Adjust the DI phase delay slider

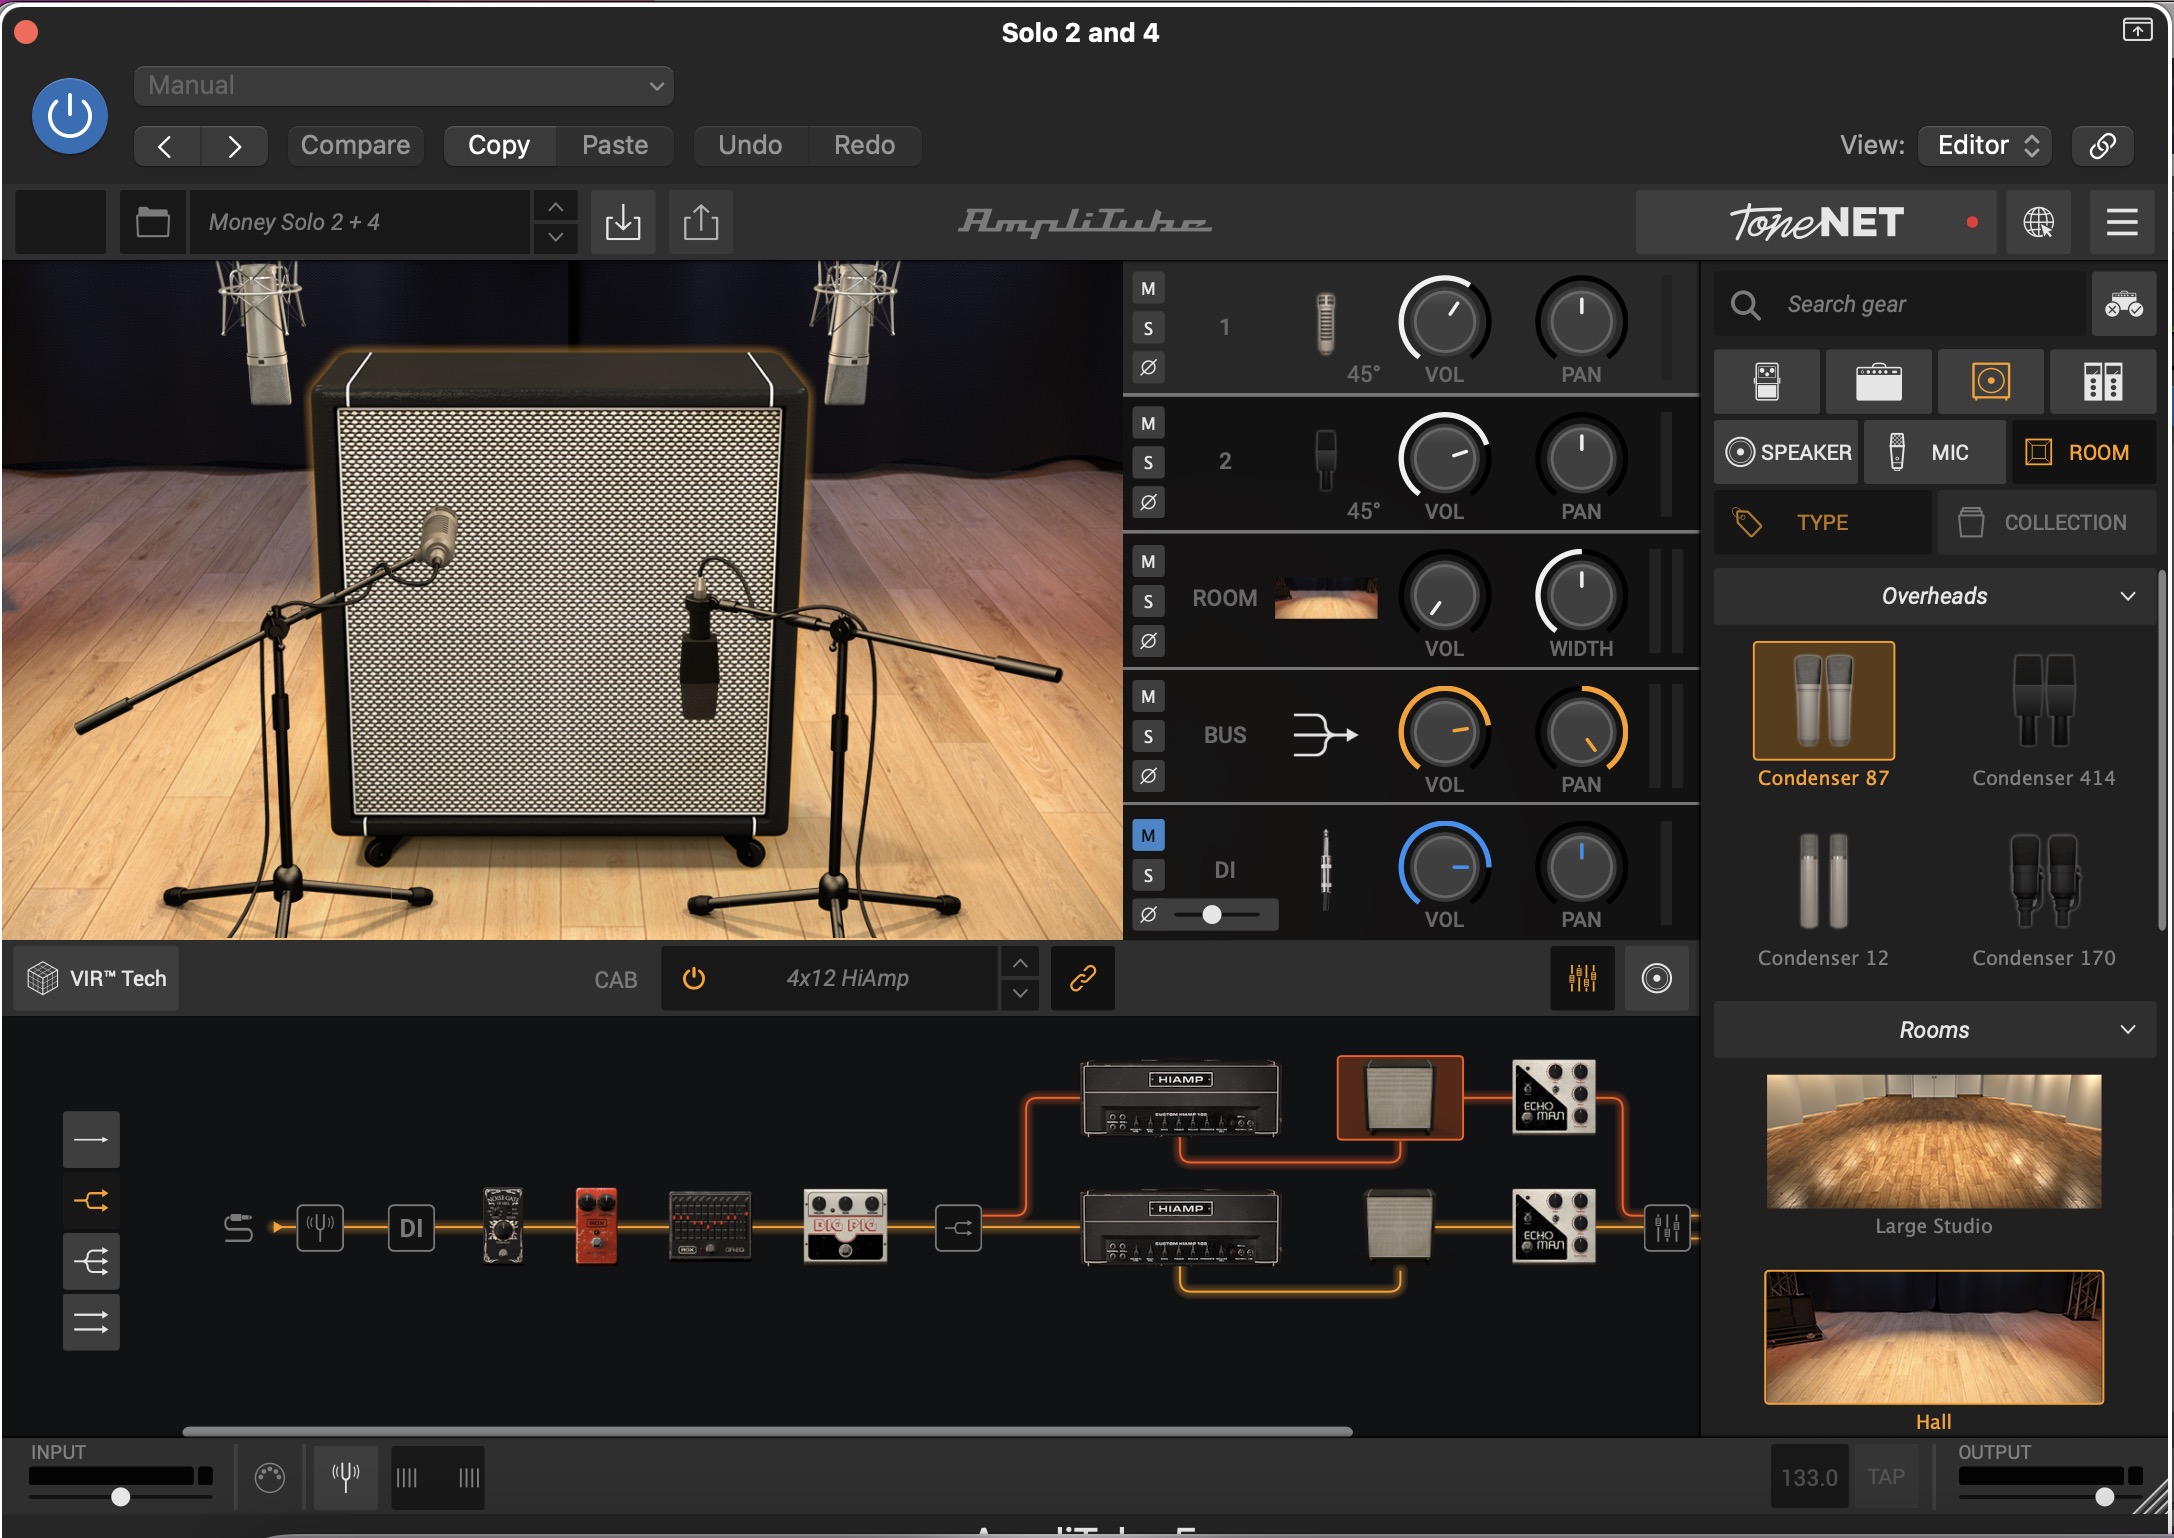(1216, 915)
